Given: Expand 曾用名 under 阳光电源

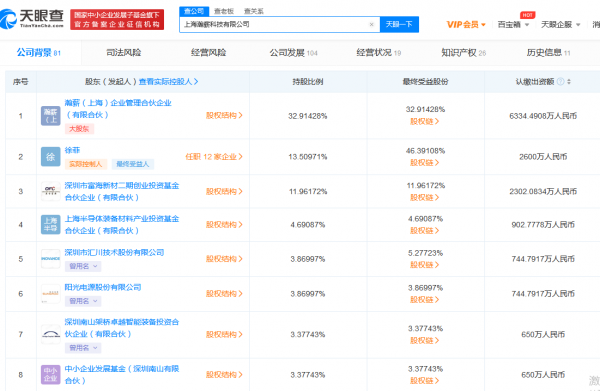Looking at the screenshot, I should [x=83, y=301].
